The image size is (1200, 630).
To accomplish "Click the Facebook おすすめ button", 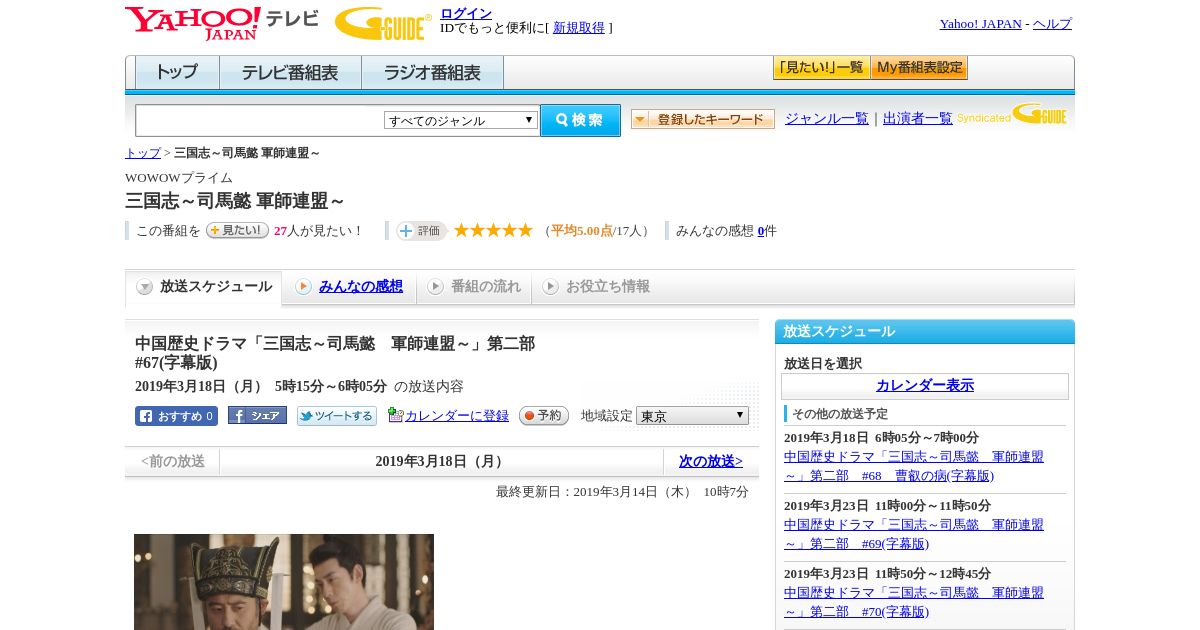I will [176, 416].
